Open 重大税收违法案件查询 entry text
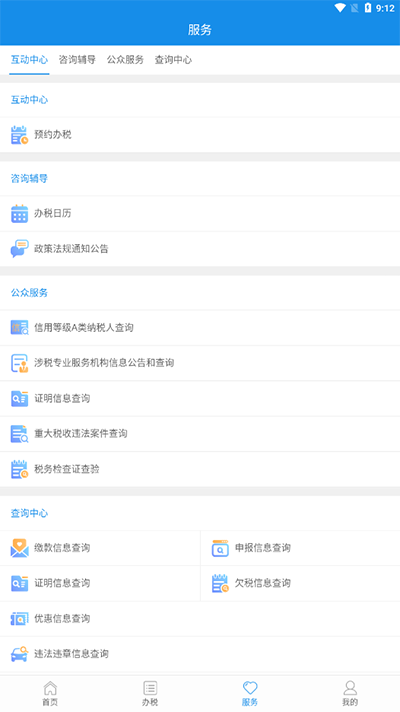Viewport: 400px width, 712px height. coord(81,434)
